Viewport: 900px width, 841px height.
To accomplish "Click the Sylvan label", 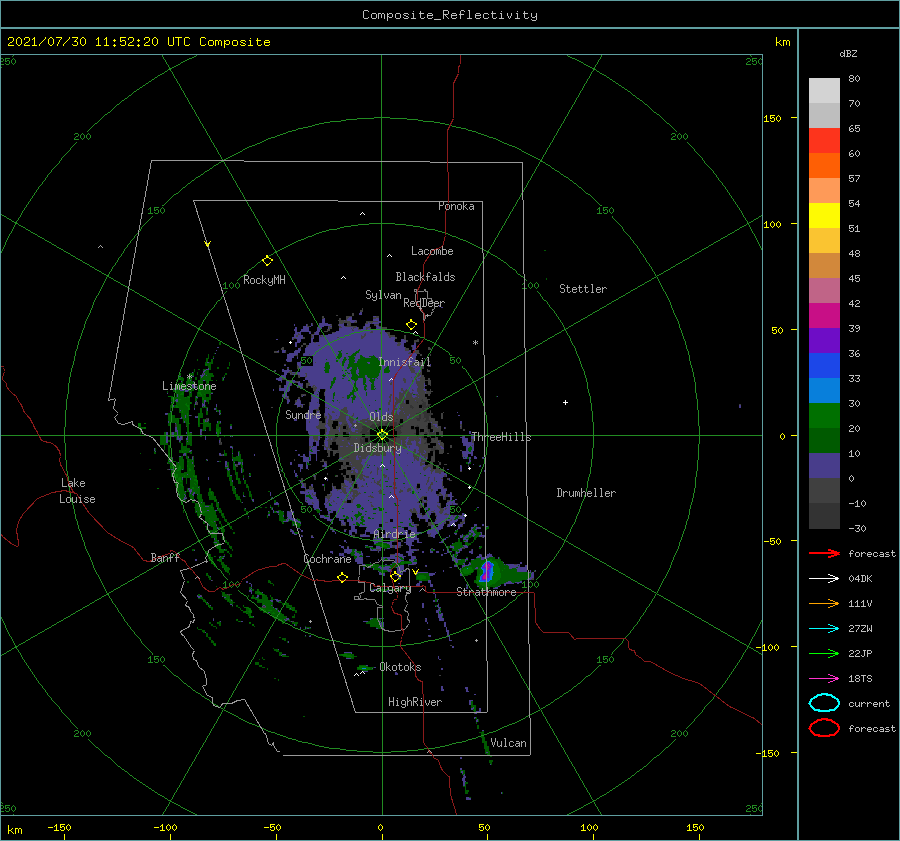I will point(383,295).
